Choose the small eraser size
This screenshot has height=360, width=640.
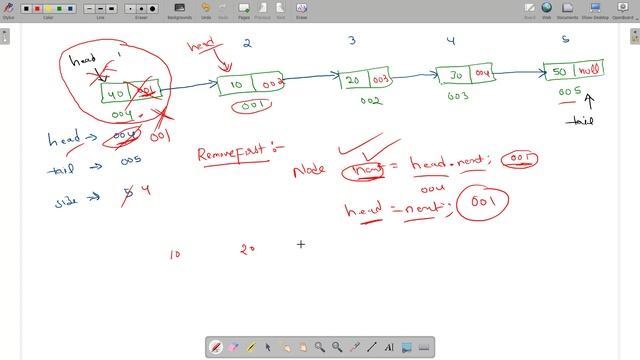coord(130,9)
